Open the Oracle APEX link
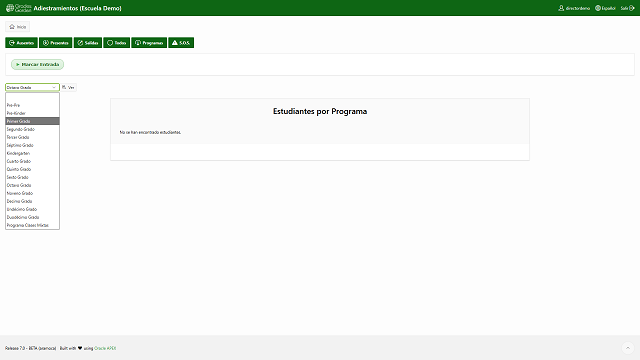 (x=105, y=348)
